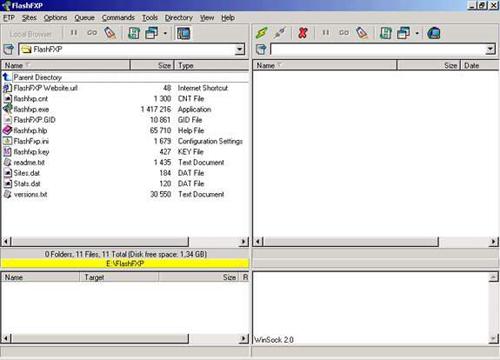Click the left pane pause transfer button
The width and height of the screenshot is (500, 360).
pos(74,33)
